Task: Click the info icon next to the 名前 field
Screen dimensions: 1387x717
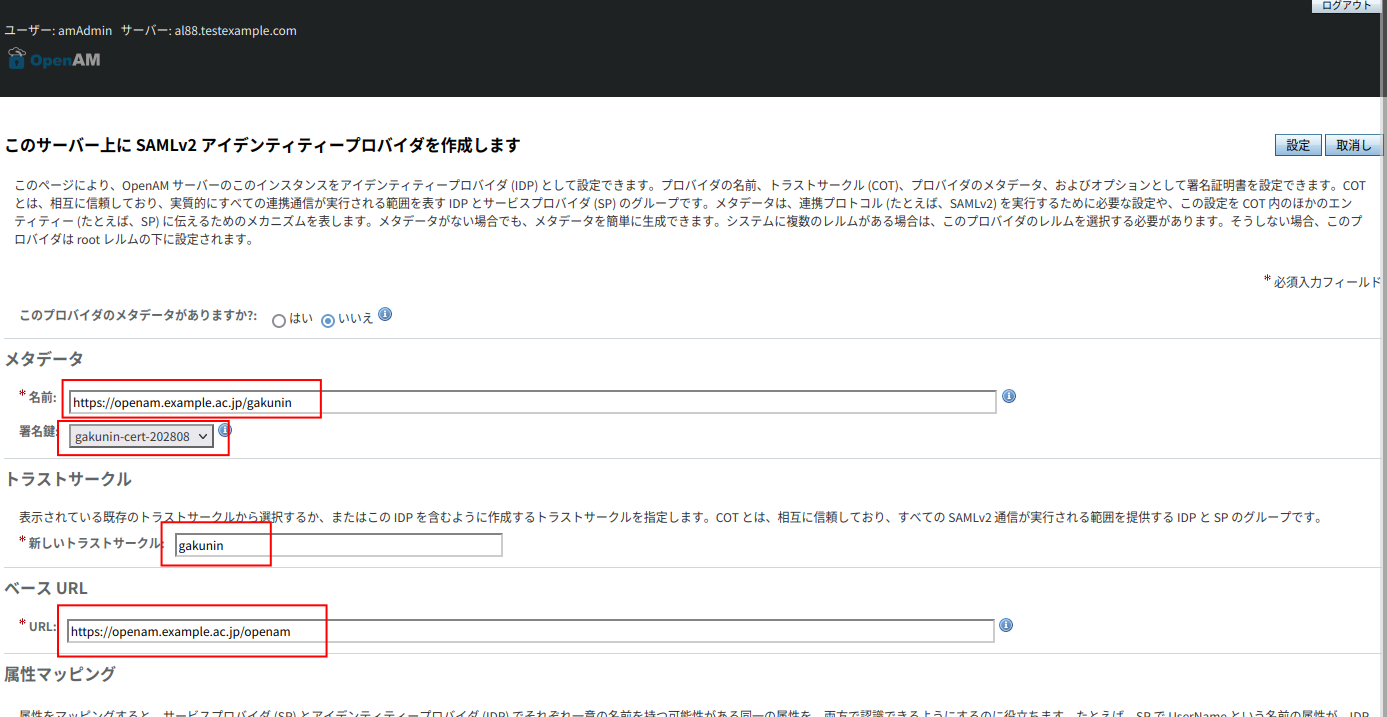Action: (x=1008, y=396)
